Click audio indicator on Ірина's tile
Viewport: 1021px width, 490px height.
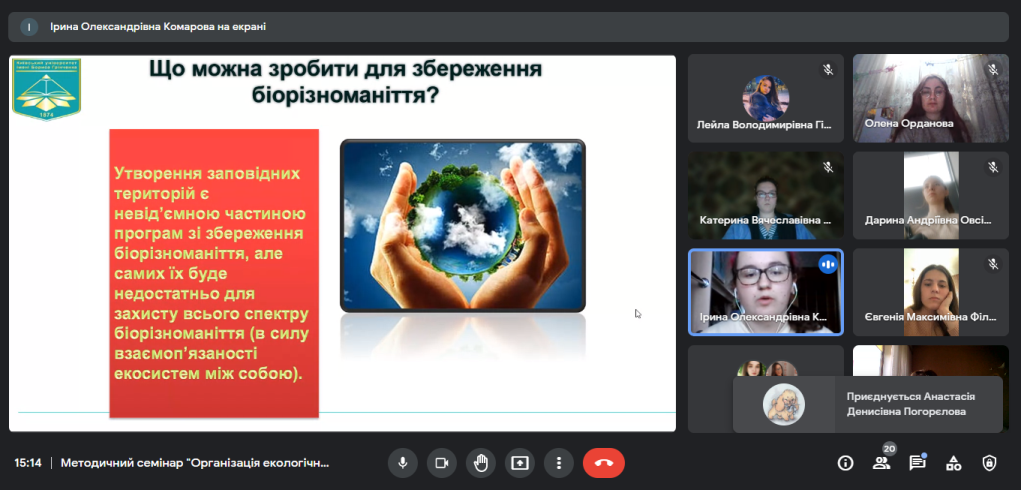(828, 264)
